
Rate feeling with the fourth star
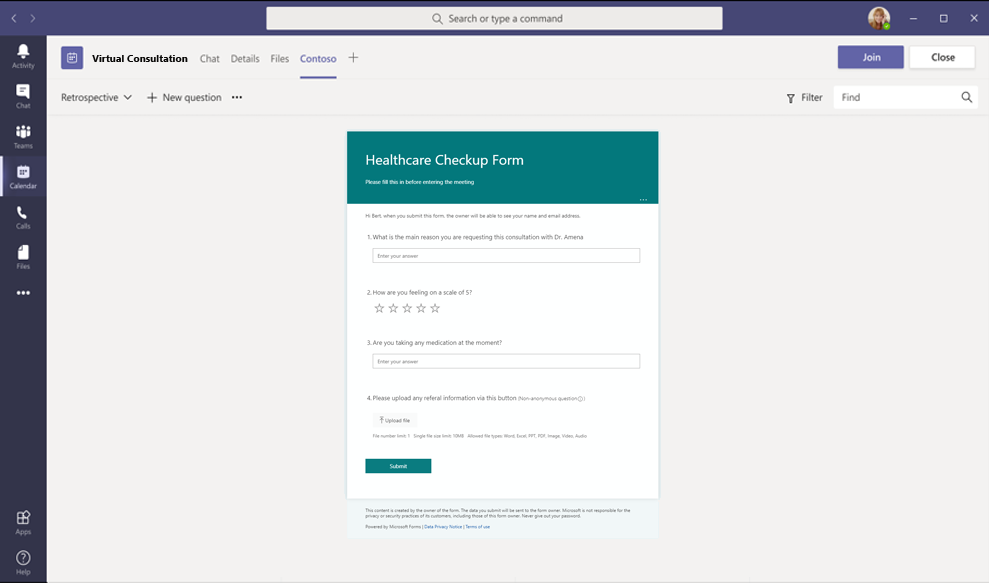421,308
